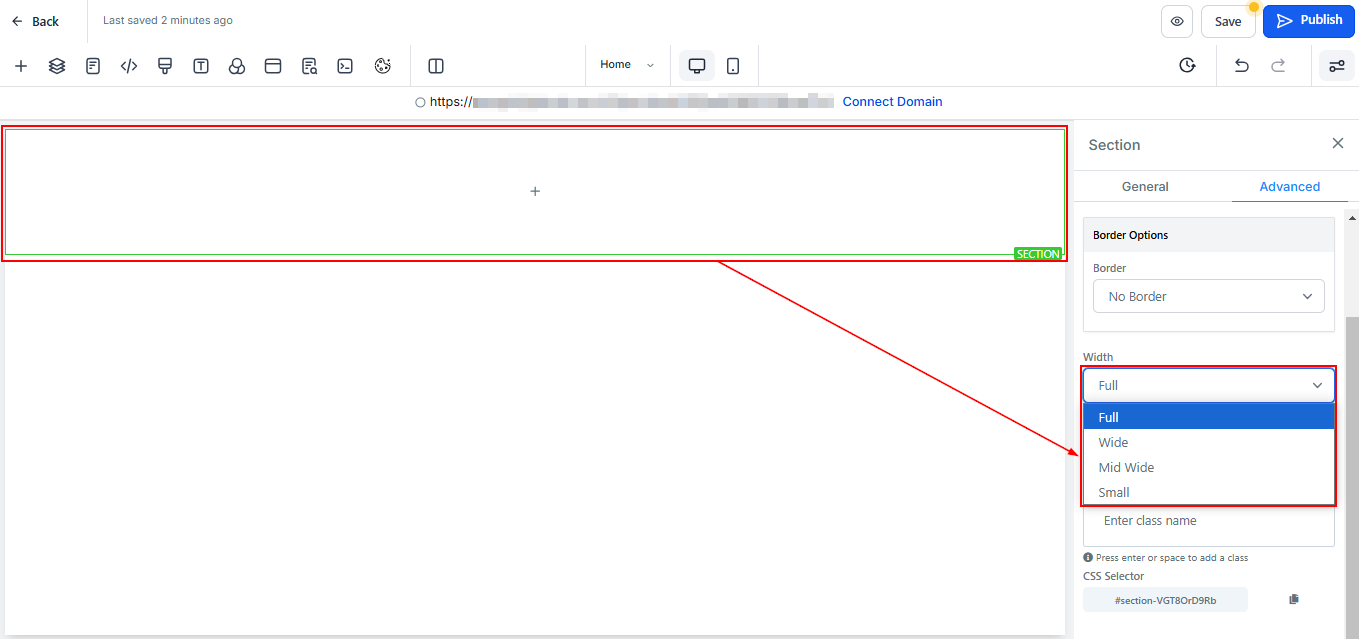Click the Connect Domain link
The height and width of the screenshot is (639, 1359).
[x=892, y=102]
